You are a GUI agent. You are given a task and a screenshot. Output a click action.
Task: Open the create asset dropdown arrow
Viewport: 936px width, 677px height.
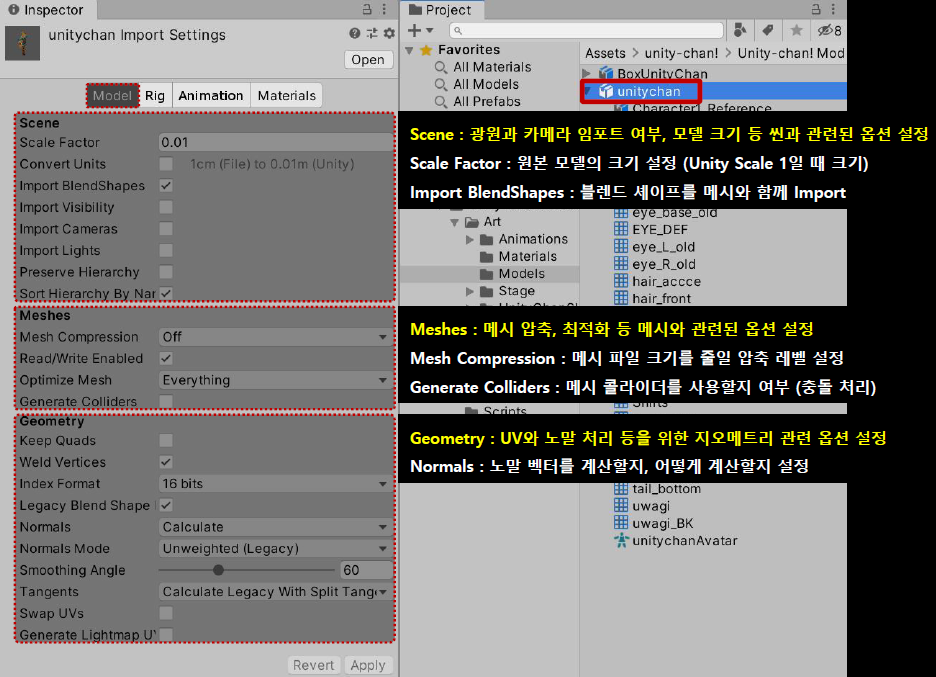pos(430,30)
